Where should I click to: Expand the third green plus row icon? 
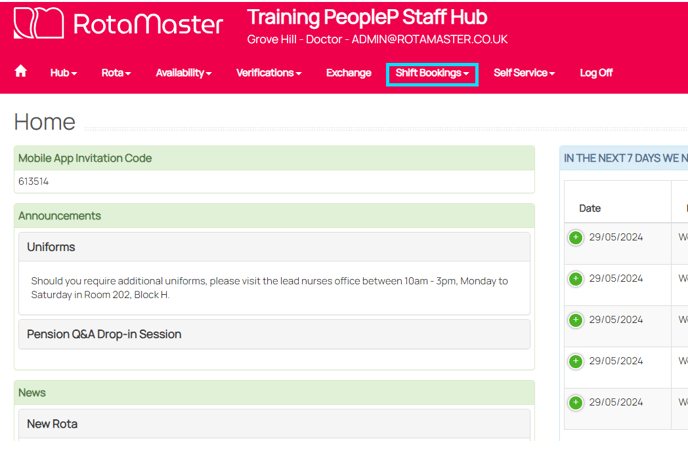576,320
